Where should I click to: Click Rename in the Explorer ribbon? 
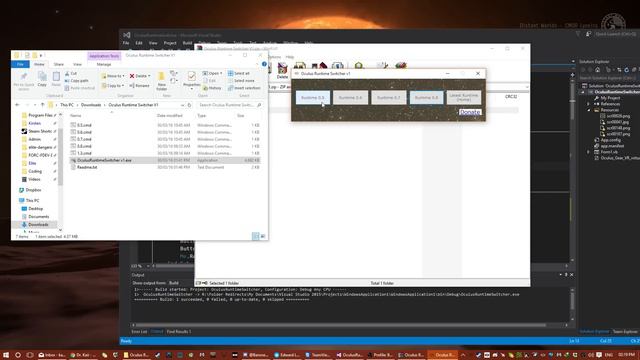click(x=139, y=86)
